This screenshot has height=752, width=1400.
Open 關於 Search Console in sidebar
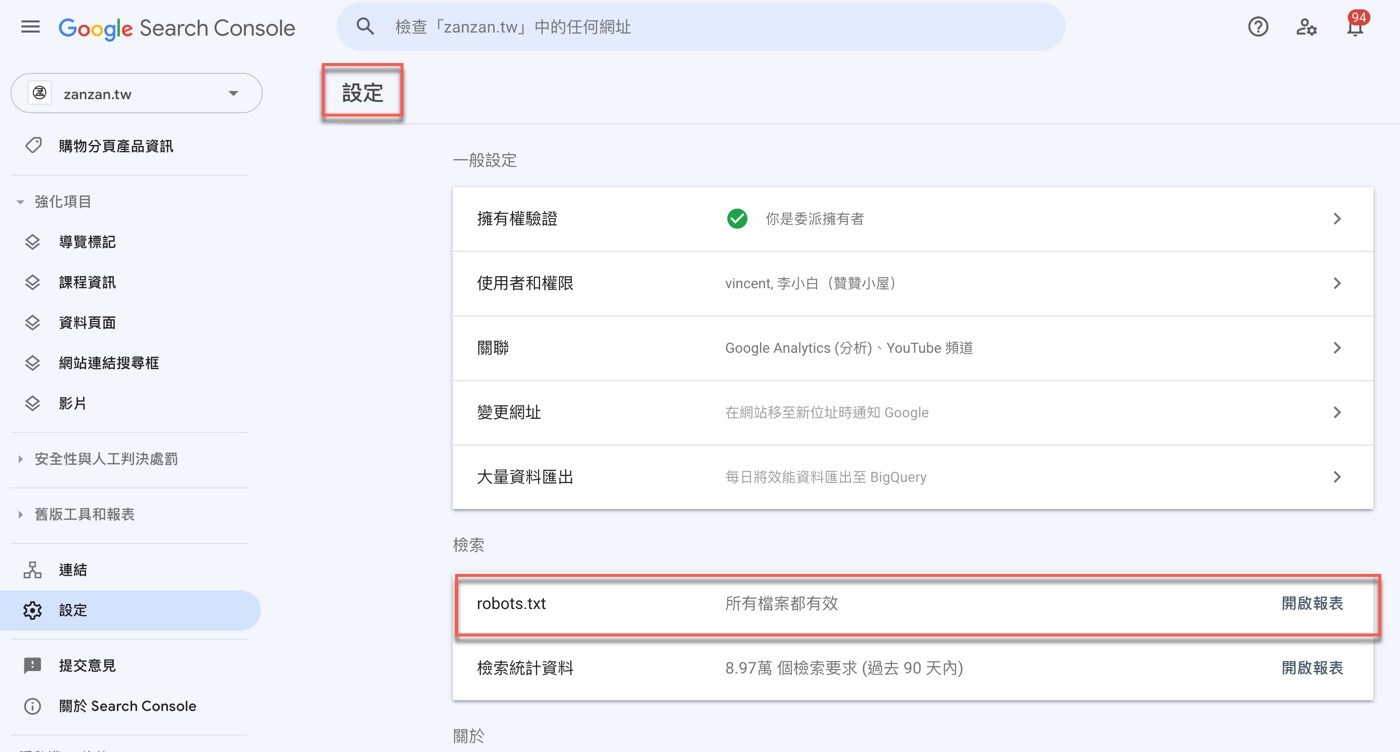(130, 706)
